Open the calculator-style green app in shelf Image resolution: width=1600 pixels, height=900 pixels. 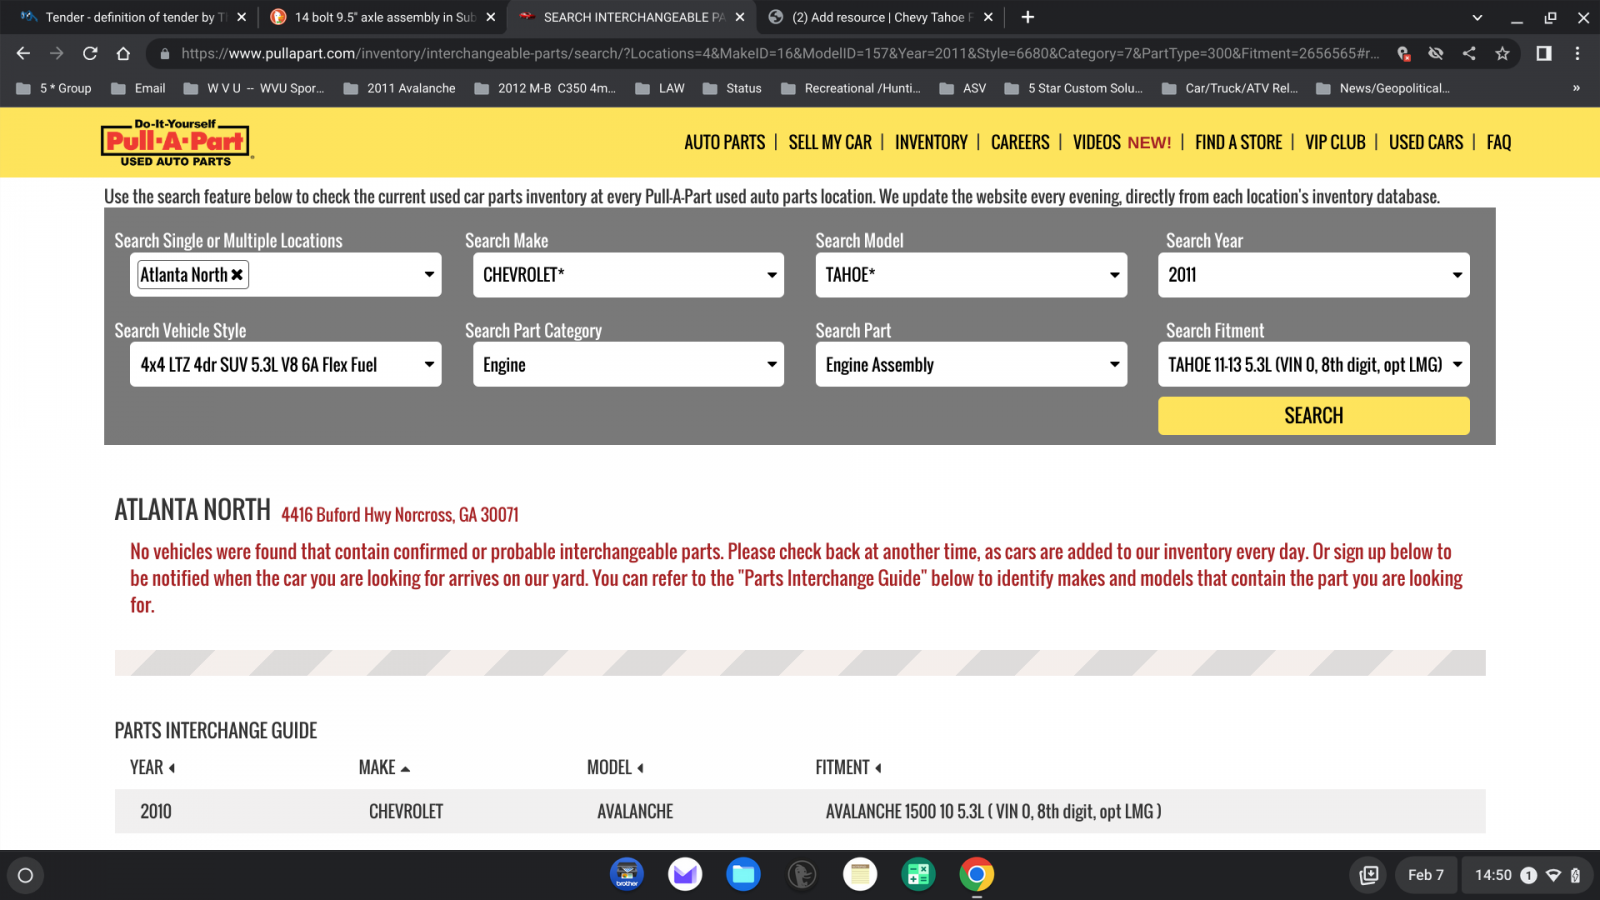pos(918,875)
